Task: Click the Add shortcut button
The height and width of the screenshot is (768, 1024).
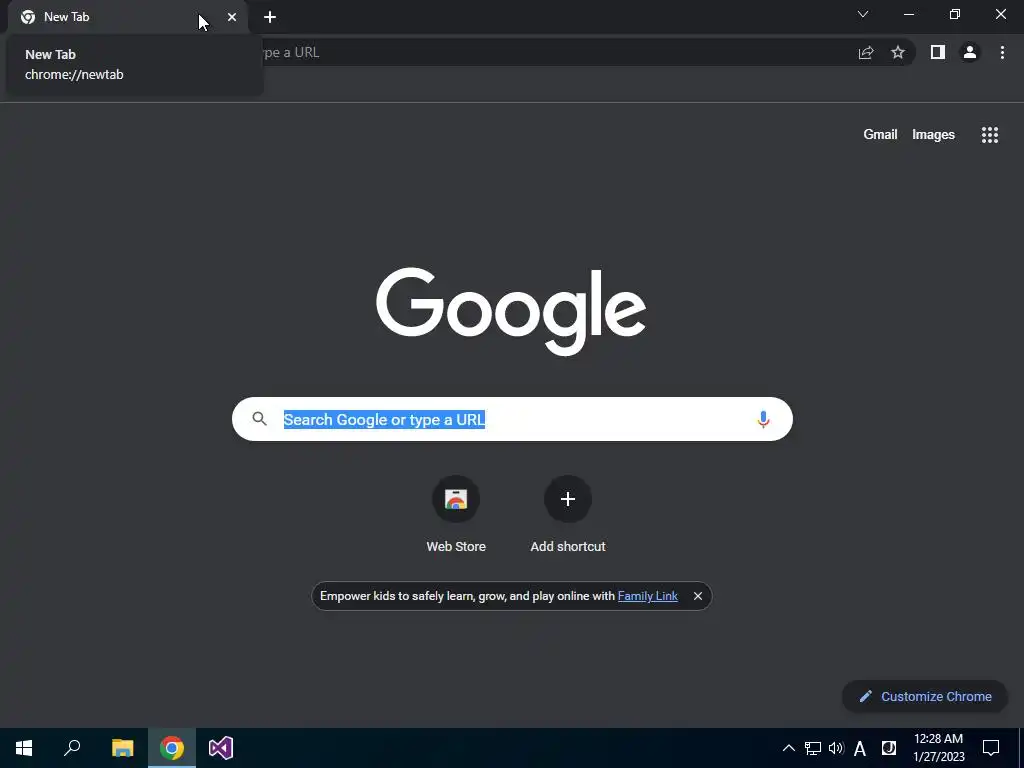Action: point(568,515)
